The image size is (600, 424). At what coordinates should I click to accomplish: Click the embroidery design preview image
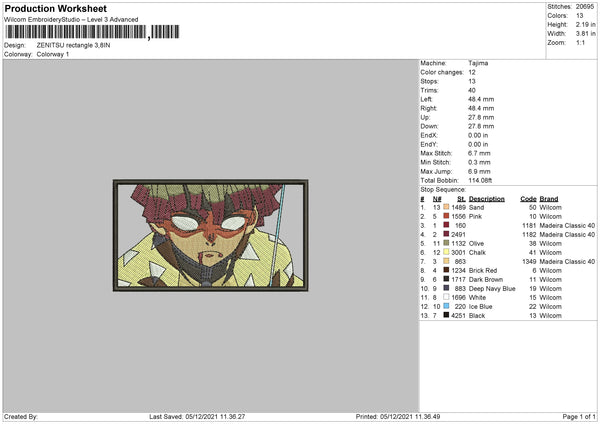210,235
